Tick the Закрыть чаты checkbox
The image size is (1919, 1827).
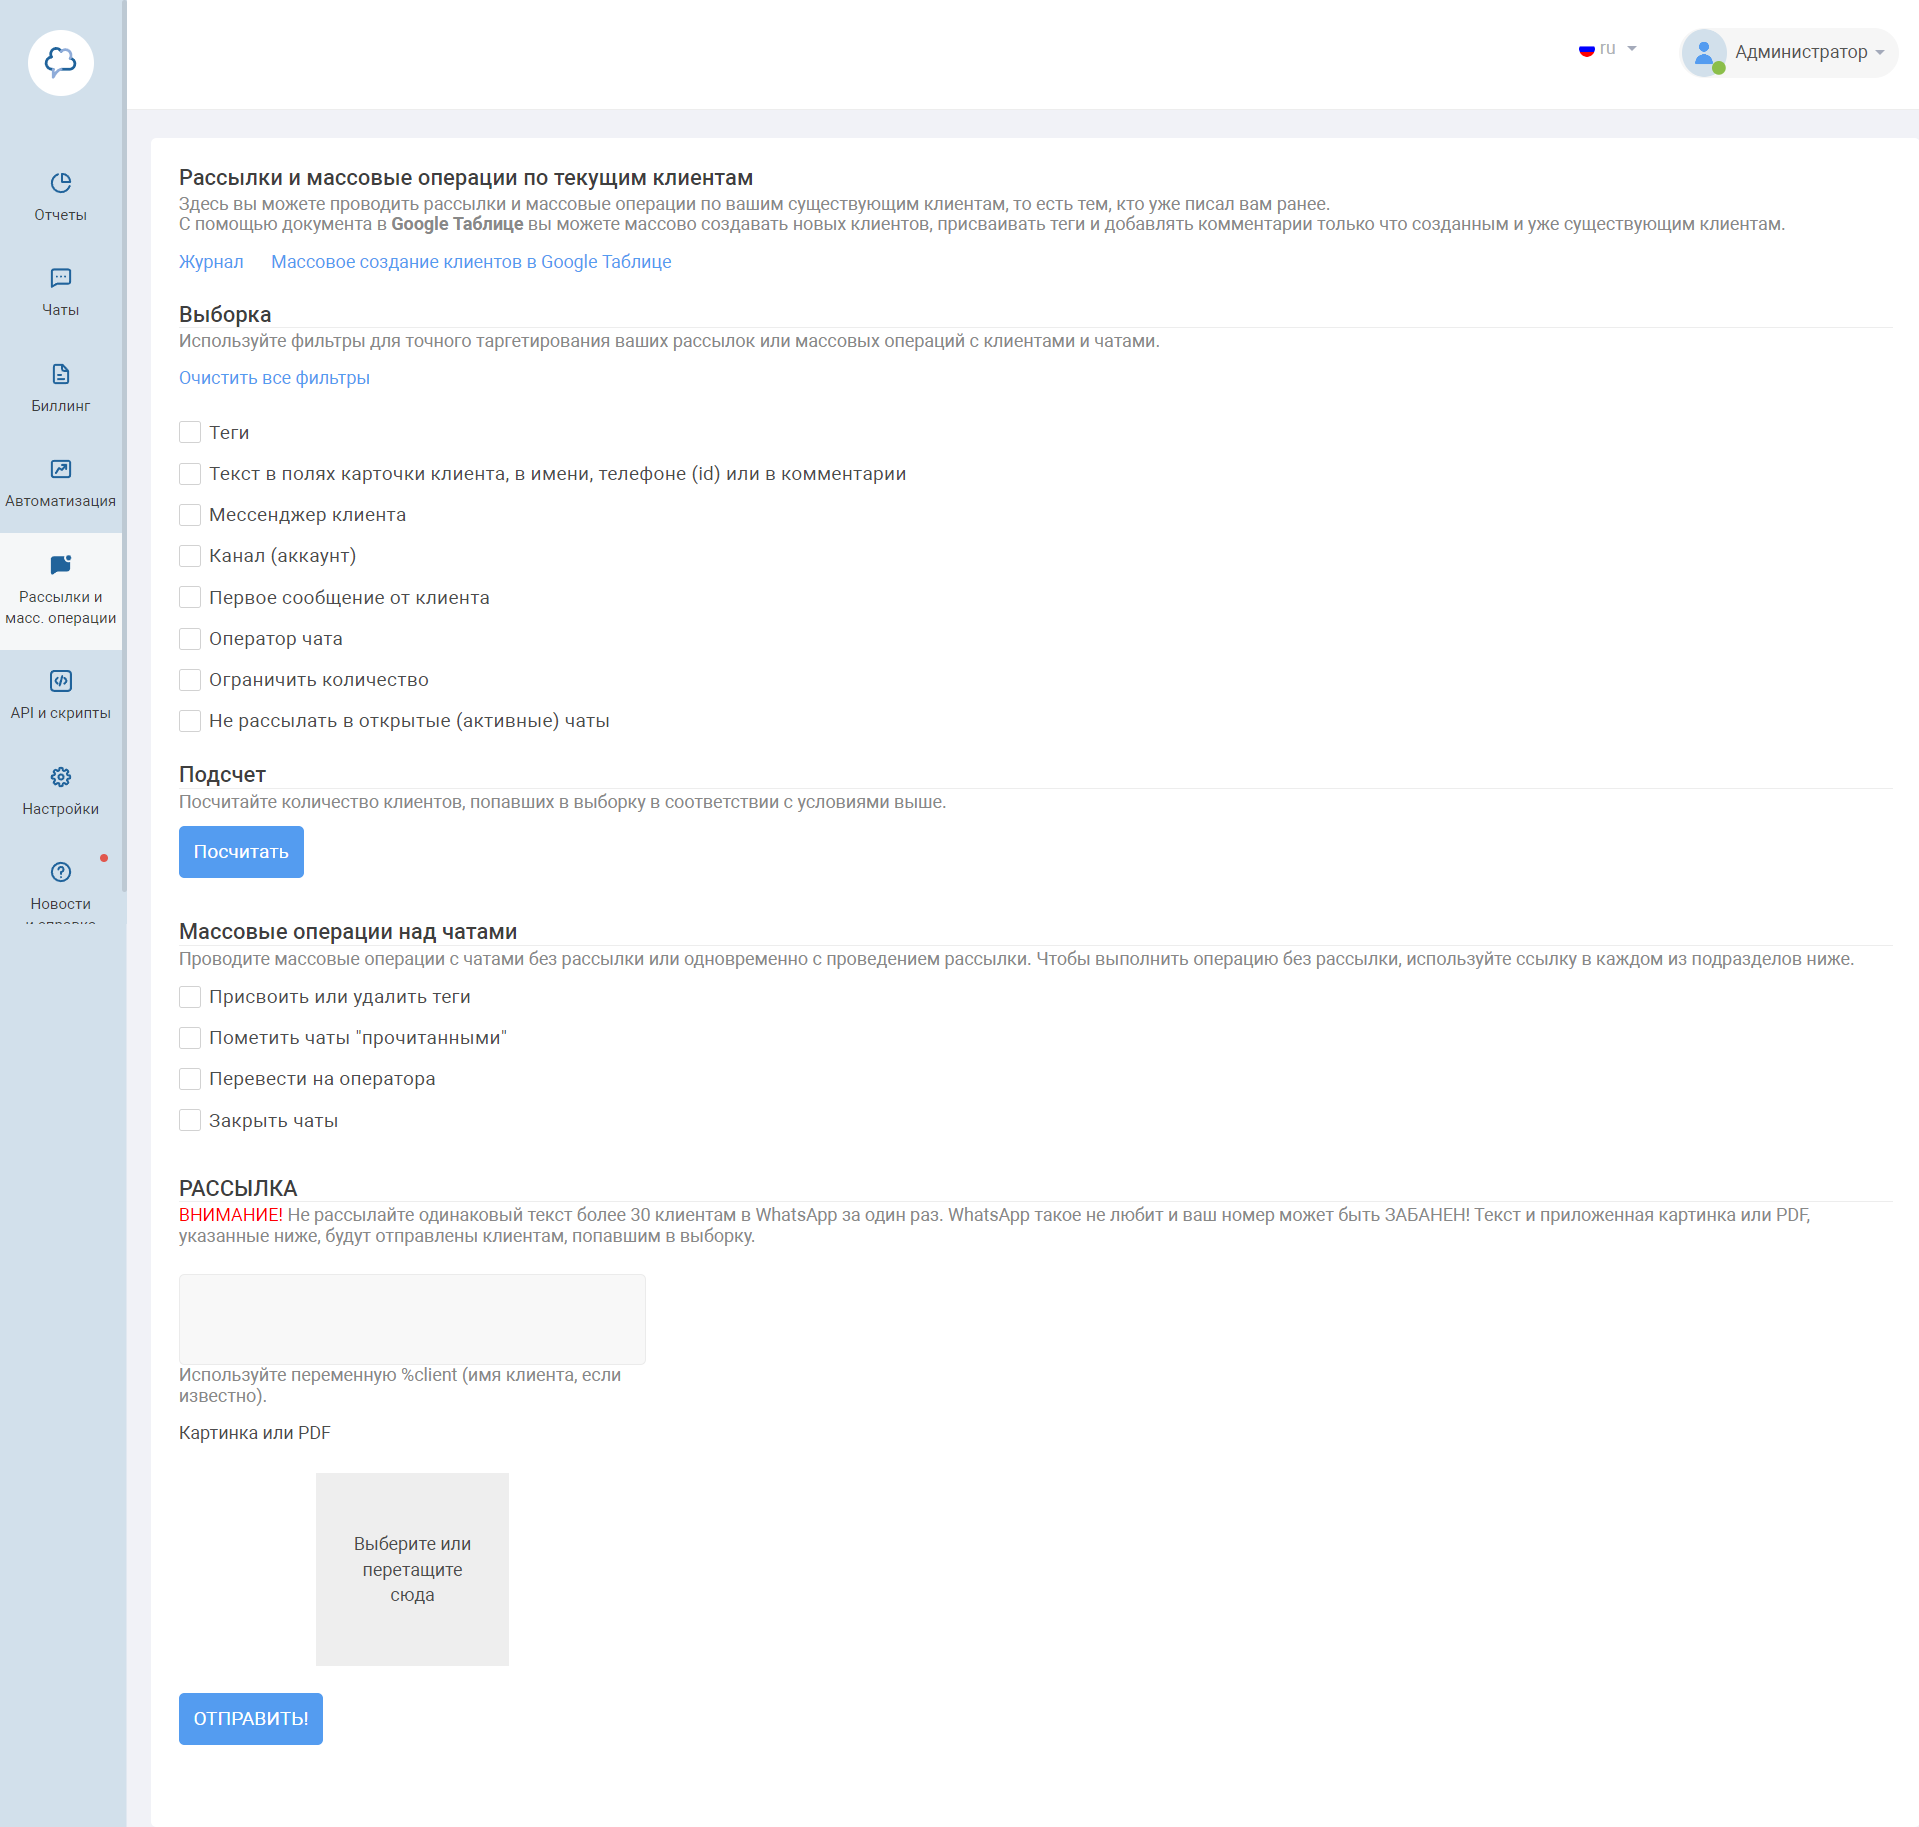coord(190,1120)
